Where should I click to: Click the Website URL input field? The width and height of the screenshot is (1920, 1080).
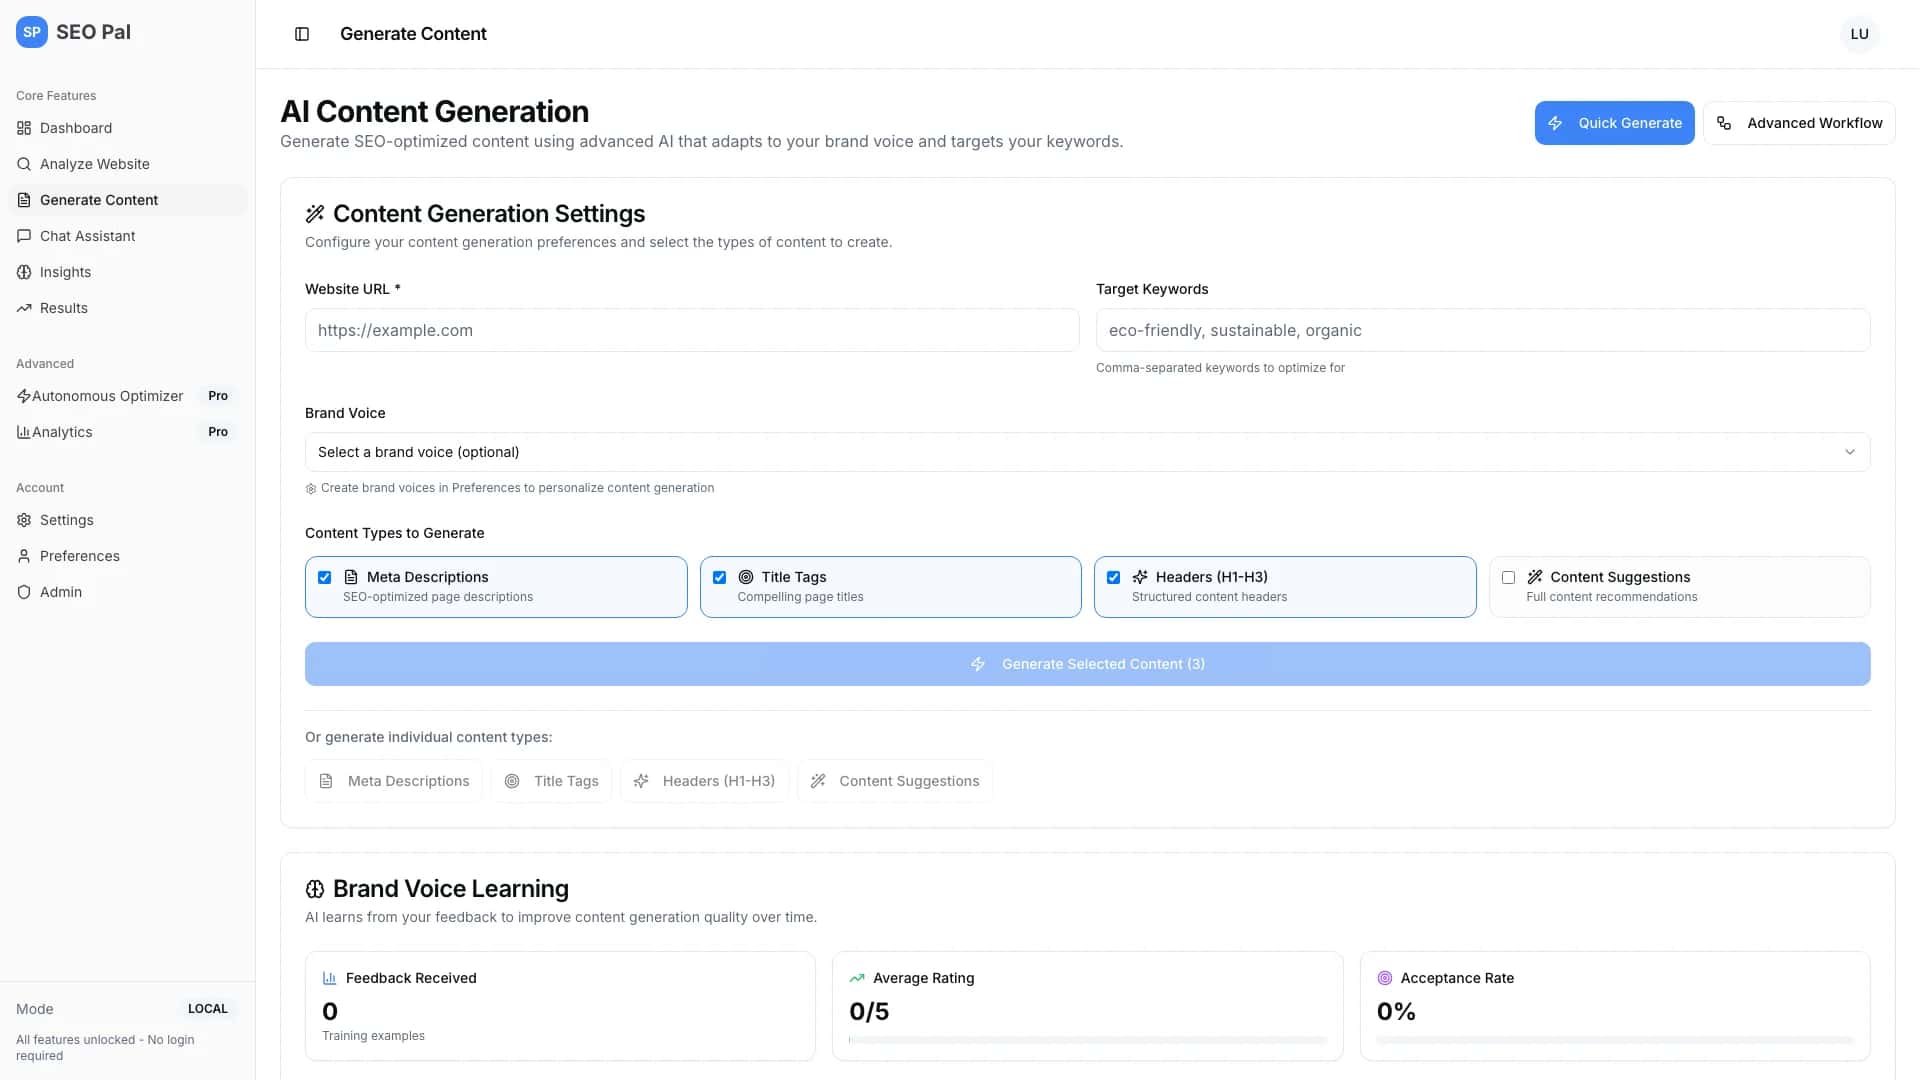point(691,330)
